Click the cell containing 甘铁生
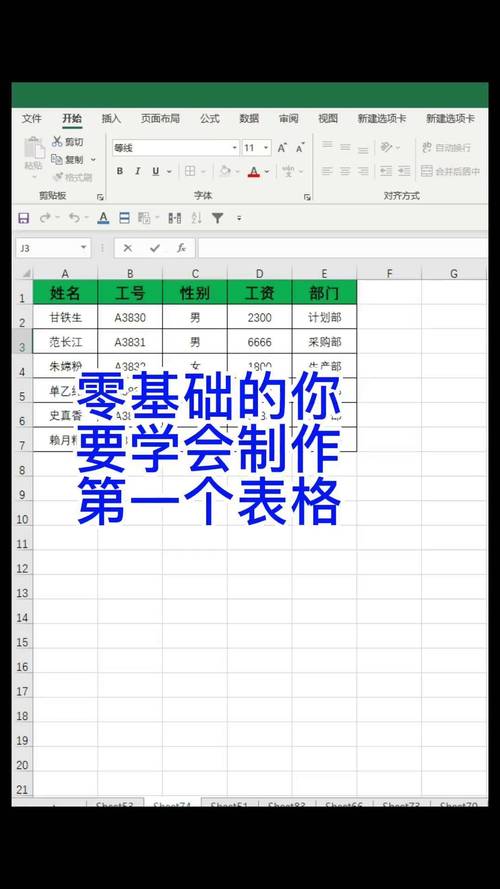500x889 pixels. pos(65,318)
